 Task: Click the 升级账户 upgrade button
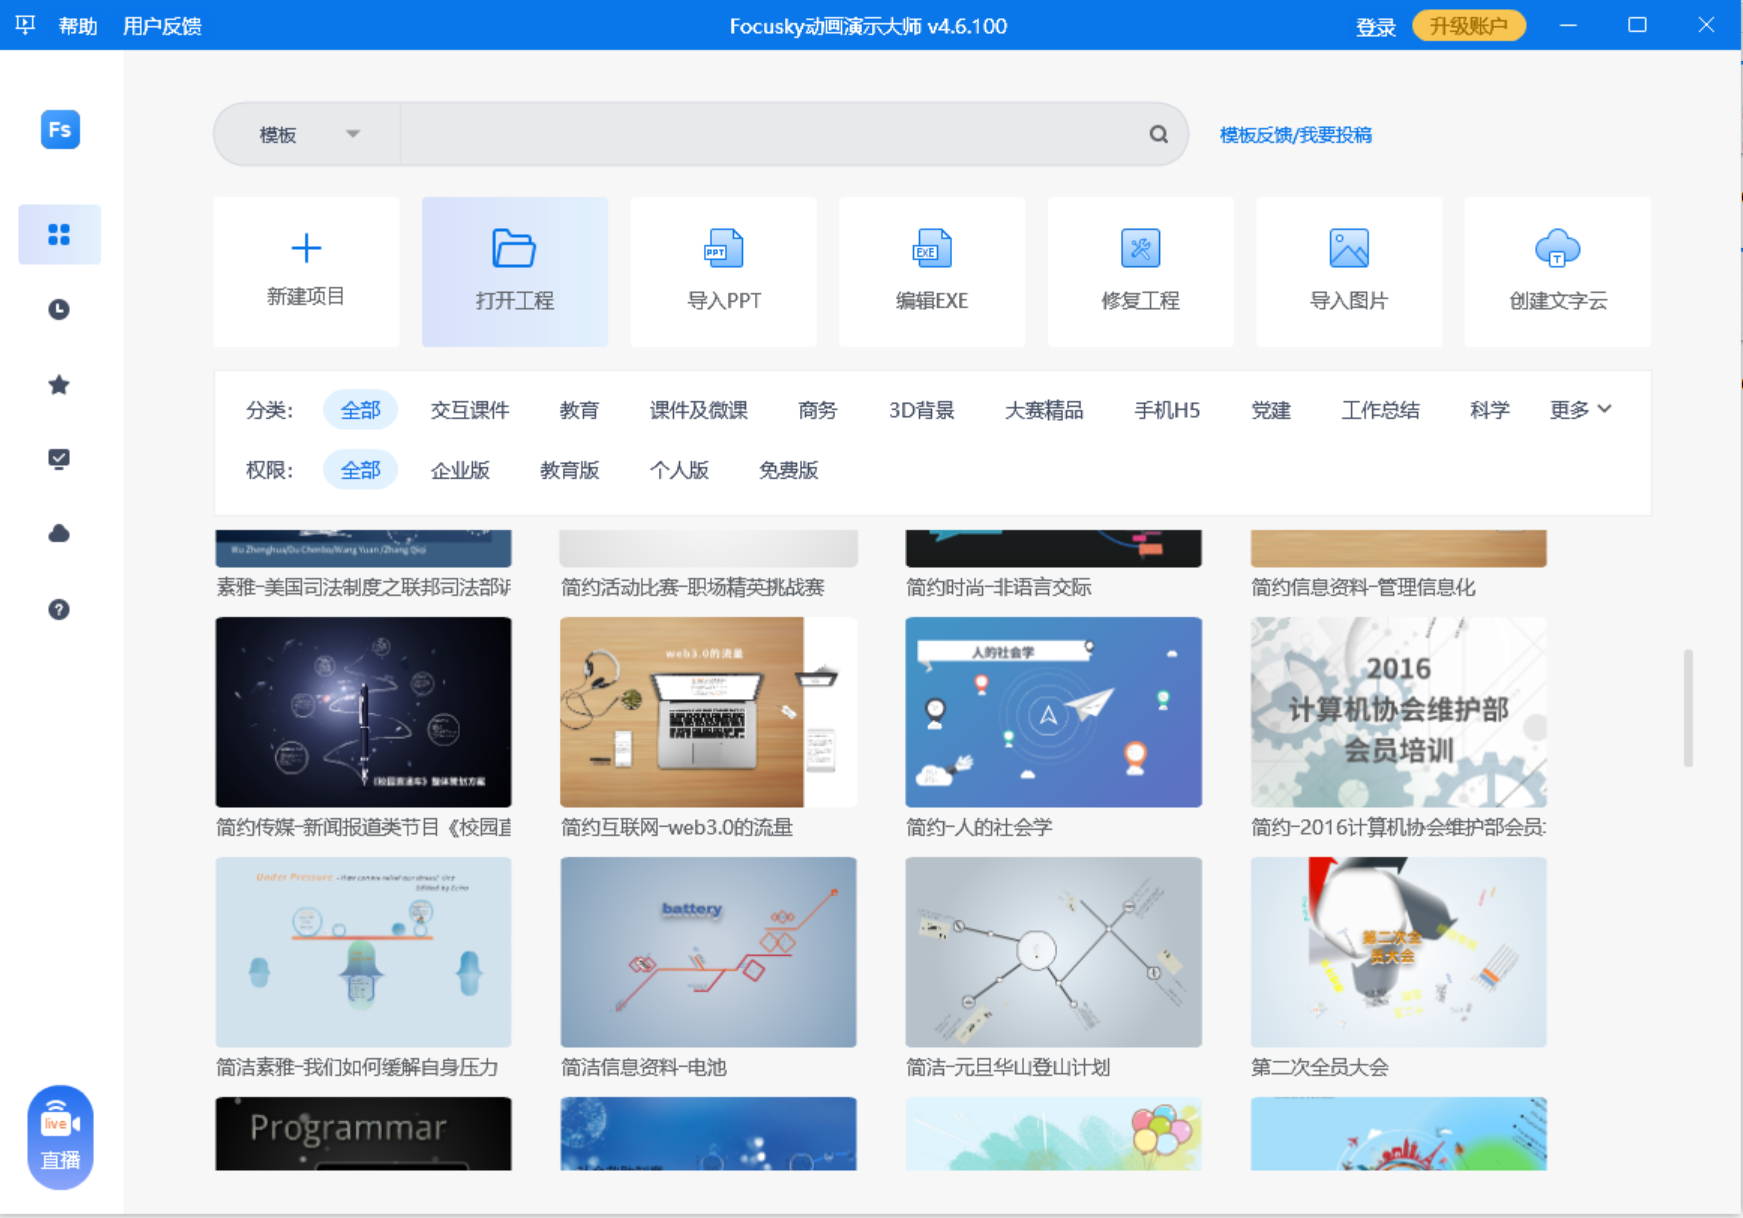[1468, 25]
